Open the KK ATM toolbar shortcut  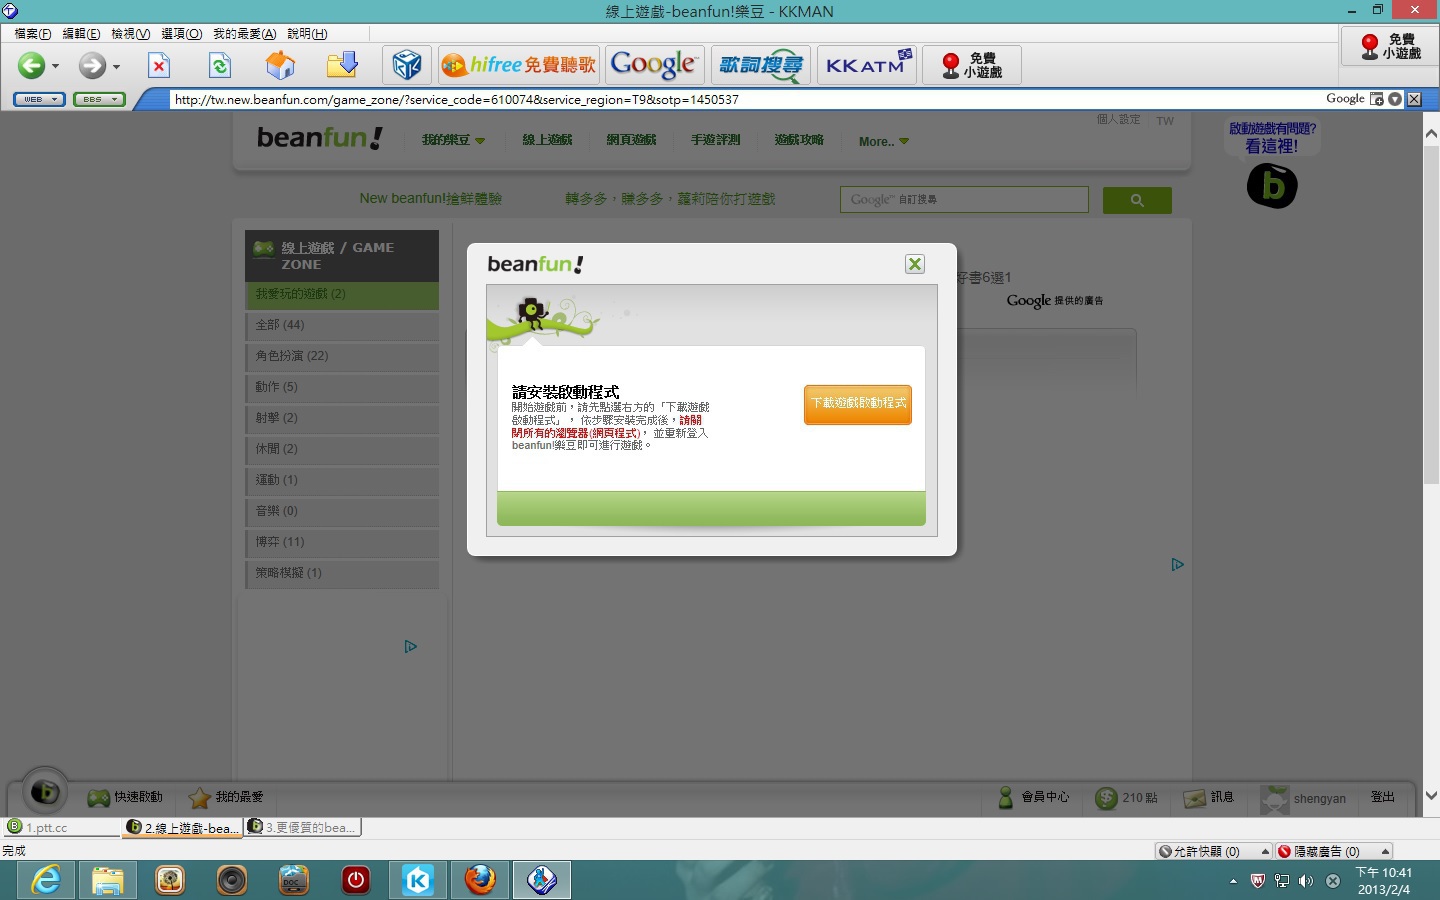(x=867, y=66)
